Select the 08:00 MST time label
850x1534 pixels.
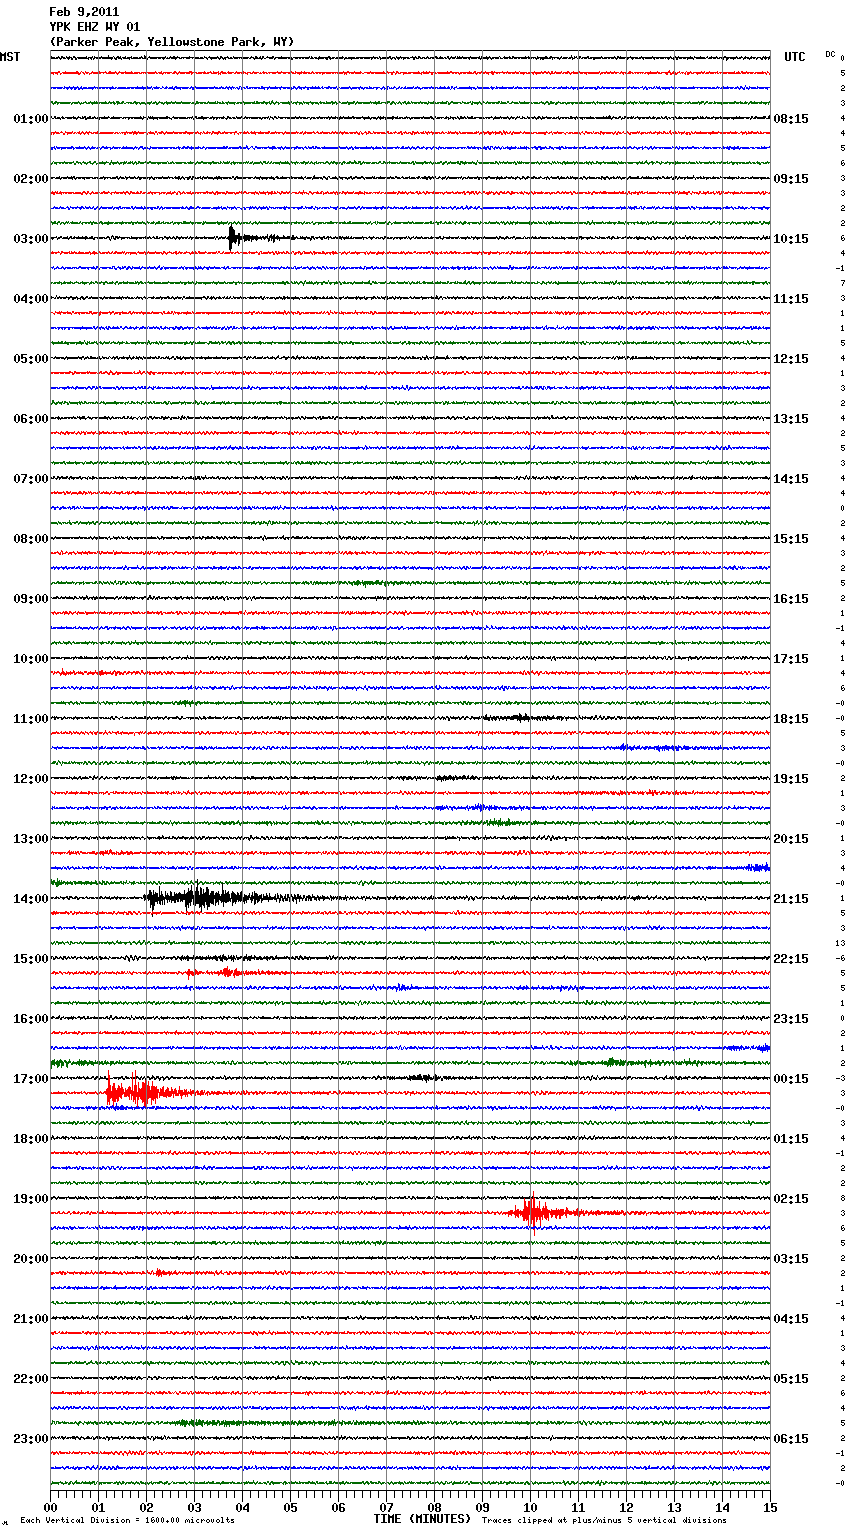31,539
